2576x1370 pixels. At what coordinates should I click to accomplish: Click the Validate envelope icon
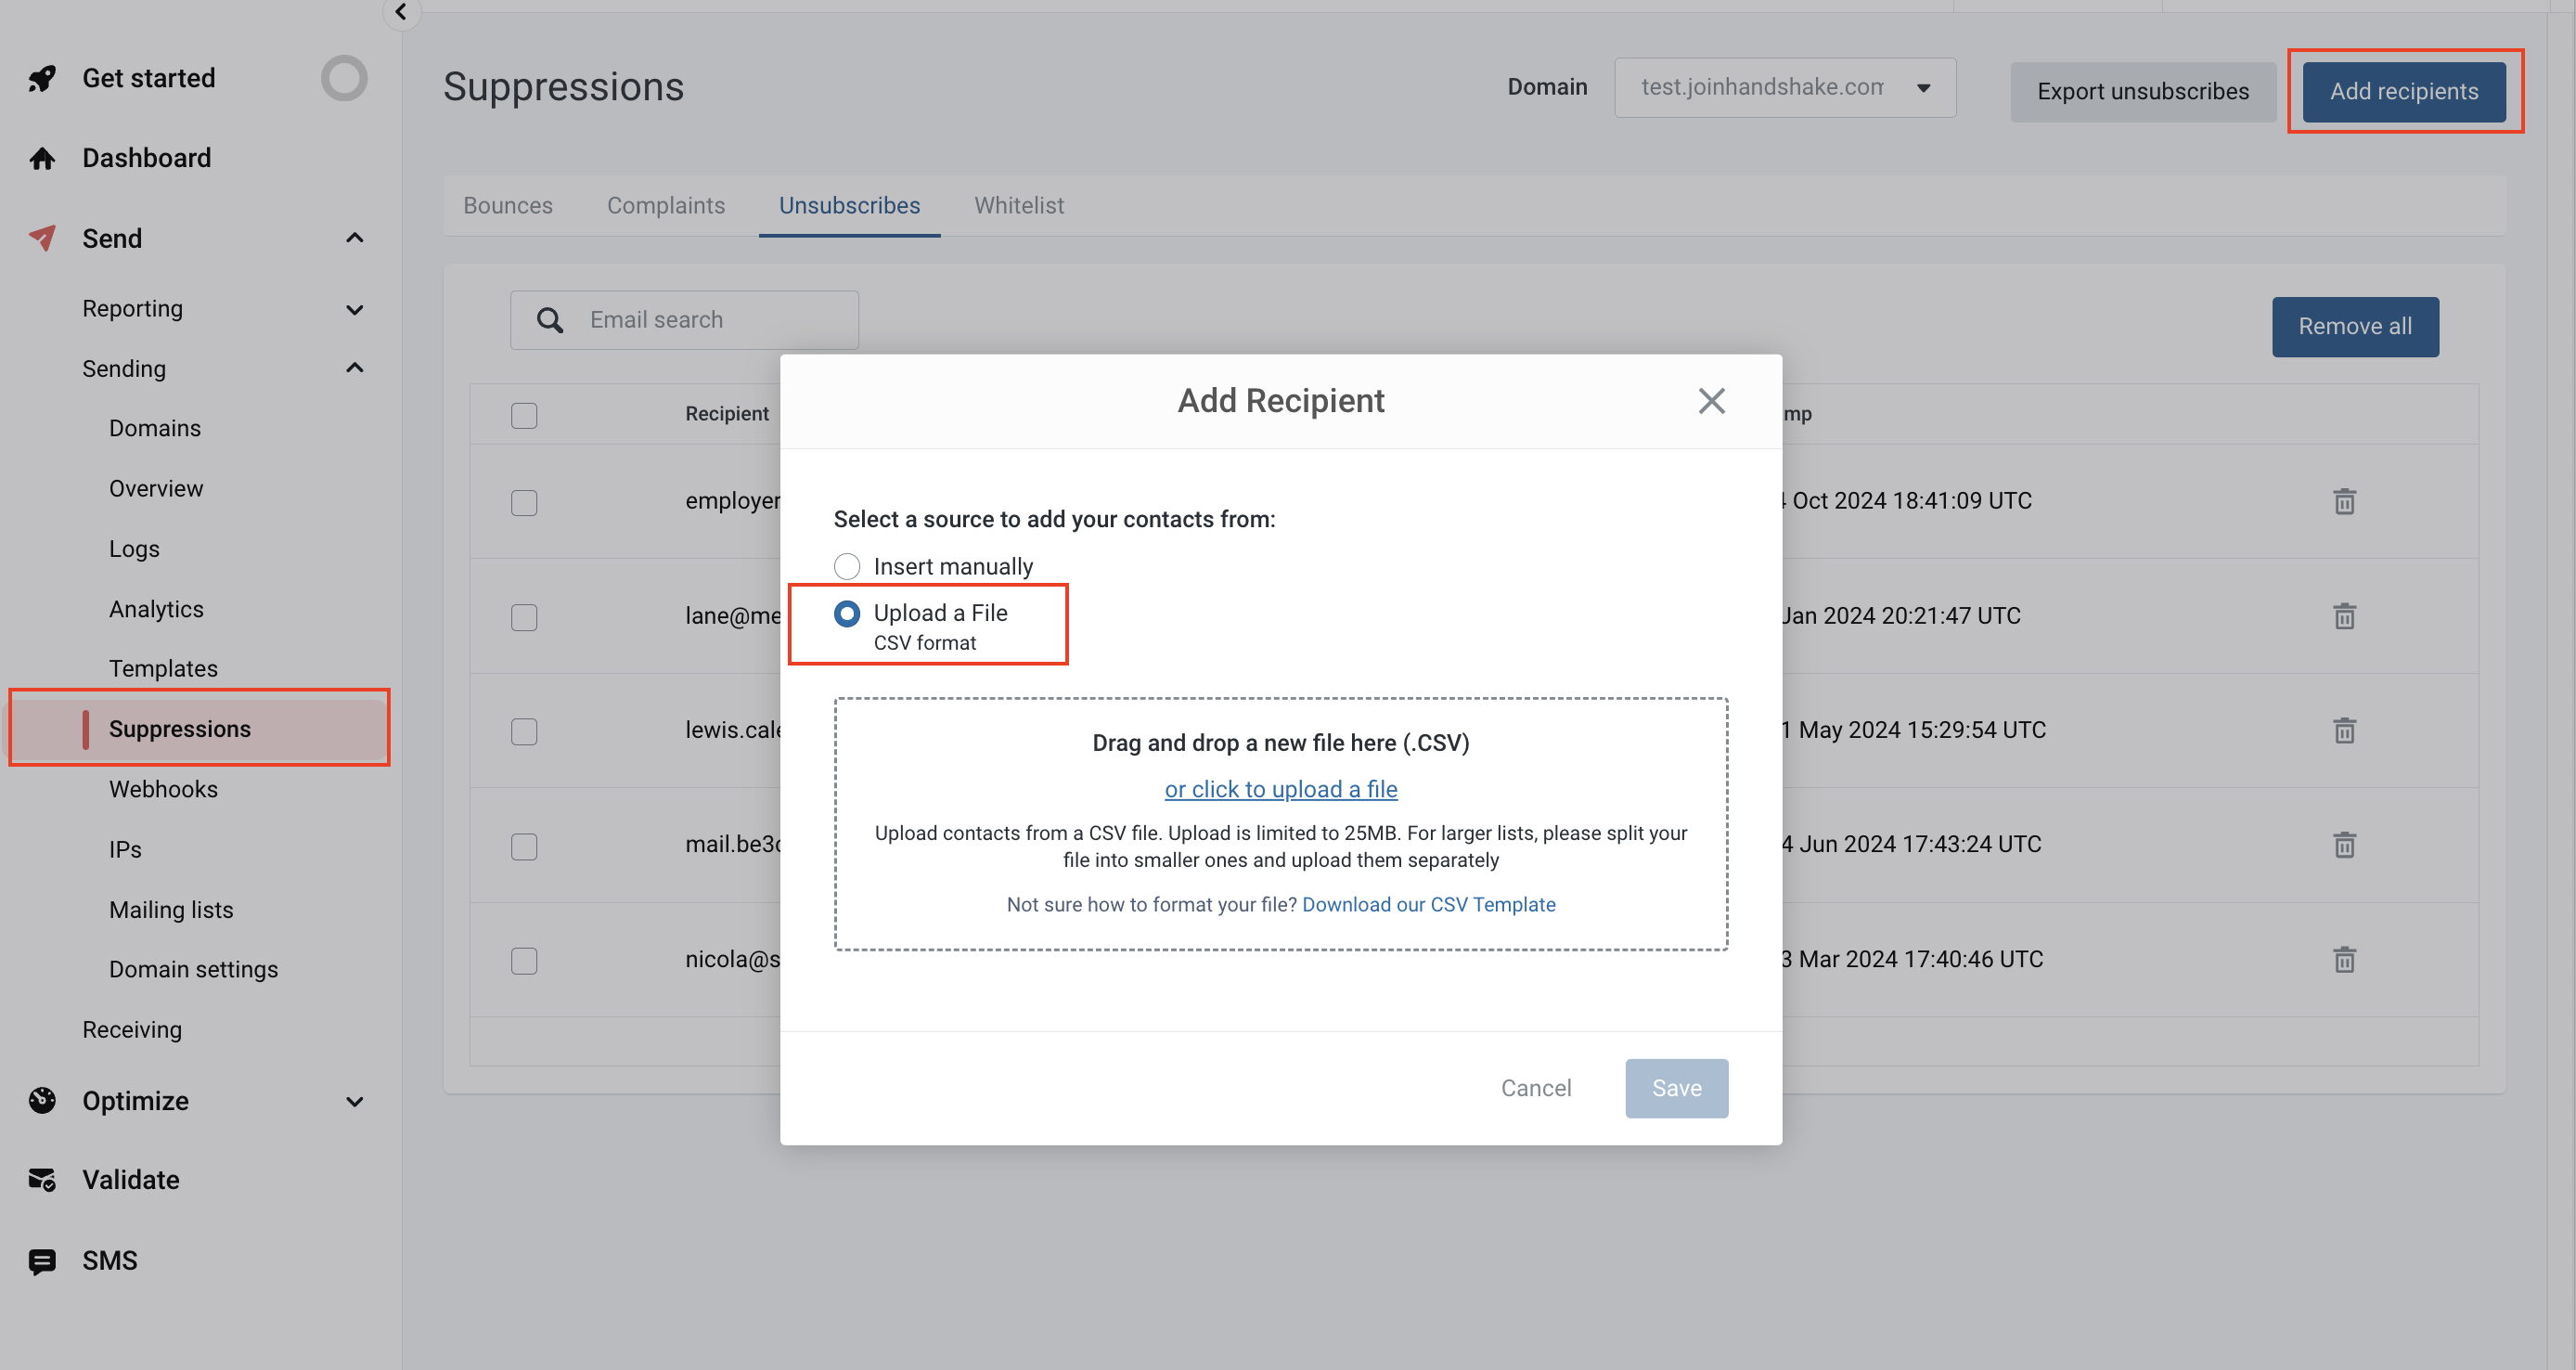[42, 1180]
